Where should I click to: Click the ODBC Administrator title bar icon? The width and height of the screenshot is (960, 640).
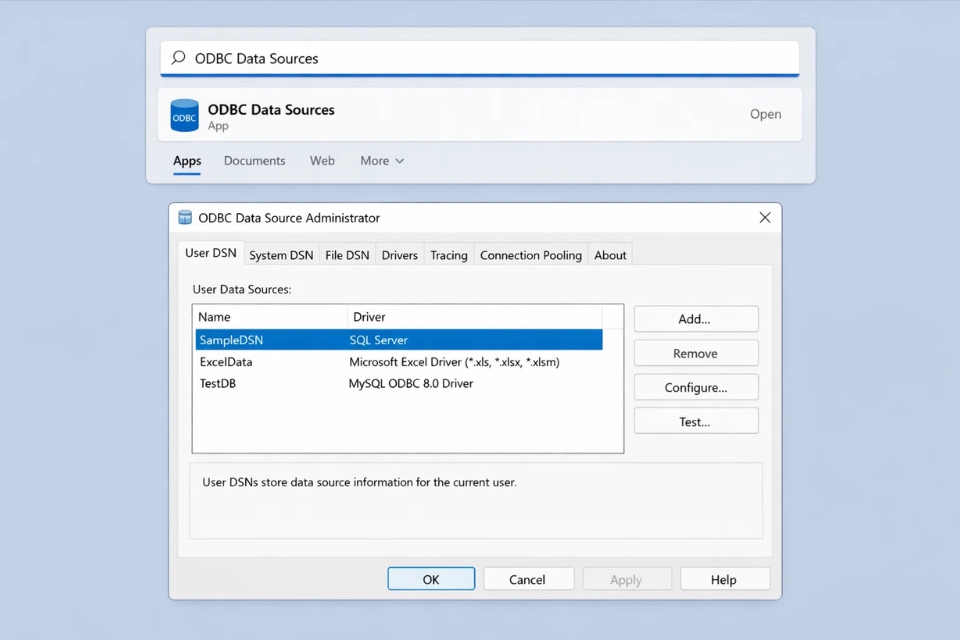[186, 217]
